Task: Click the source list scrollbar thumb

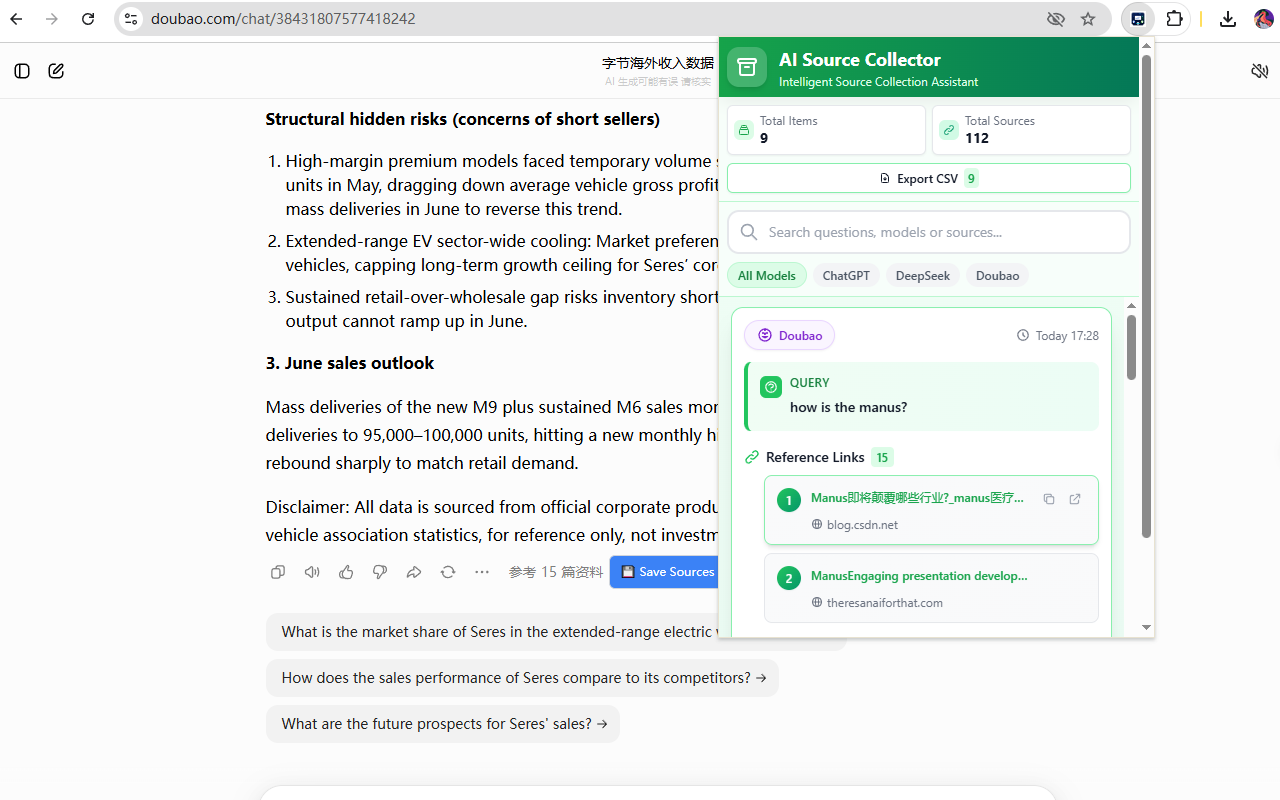Action: [1131, 347]
